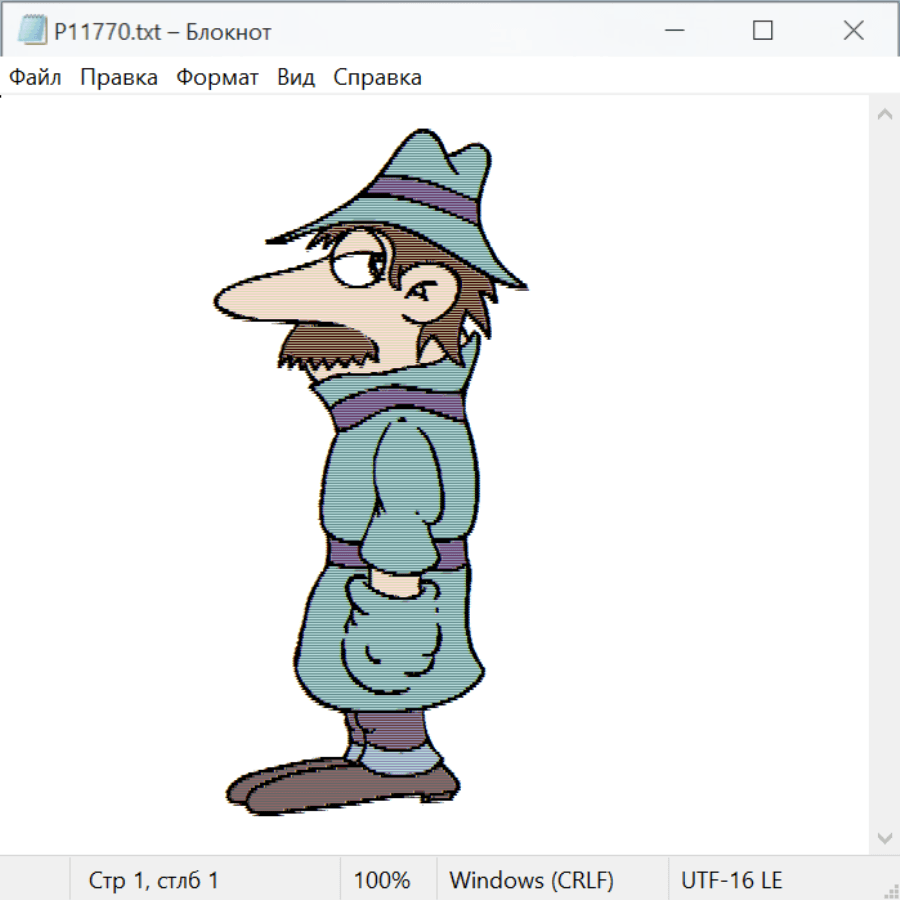Click the Notepad icon in the title bar
Image resolution: width=900 pixels, height=900 pixels.
tap(32, 31)
